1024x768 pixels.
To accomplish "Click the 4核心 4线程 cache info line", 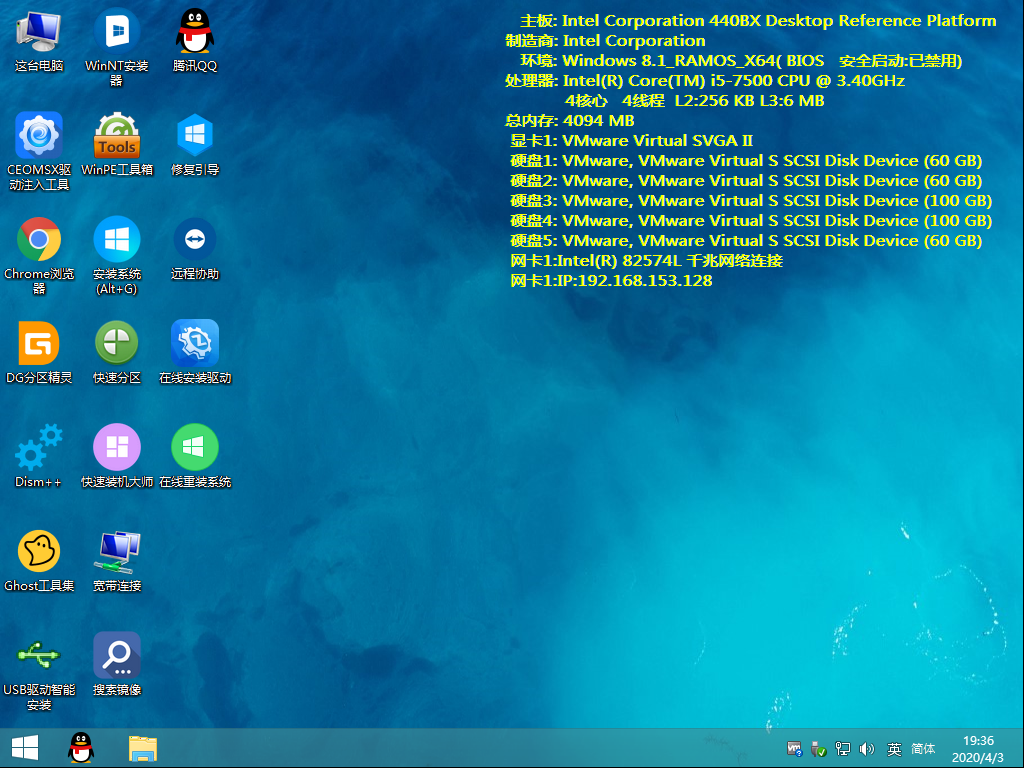I will (x=694, y=101).
